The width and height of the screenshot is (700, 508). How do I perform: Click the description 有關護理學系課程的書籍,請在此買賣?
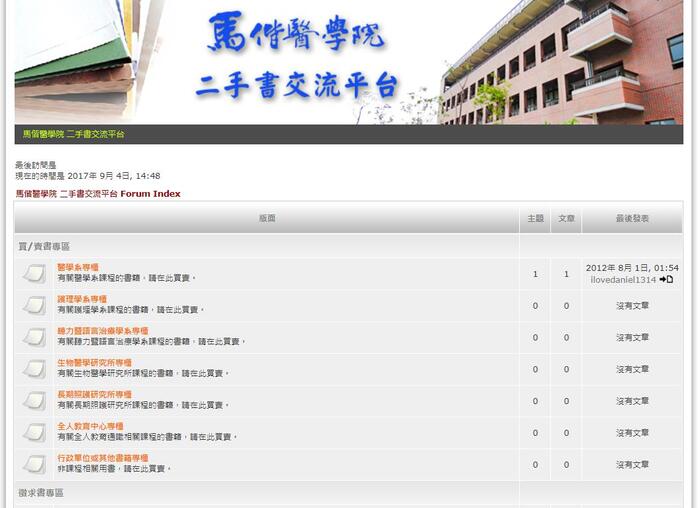131,310
